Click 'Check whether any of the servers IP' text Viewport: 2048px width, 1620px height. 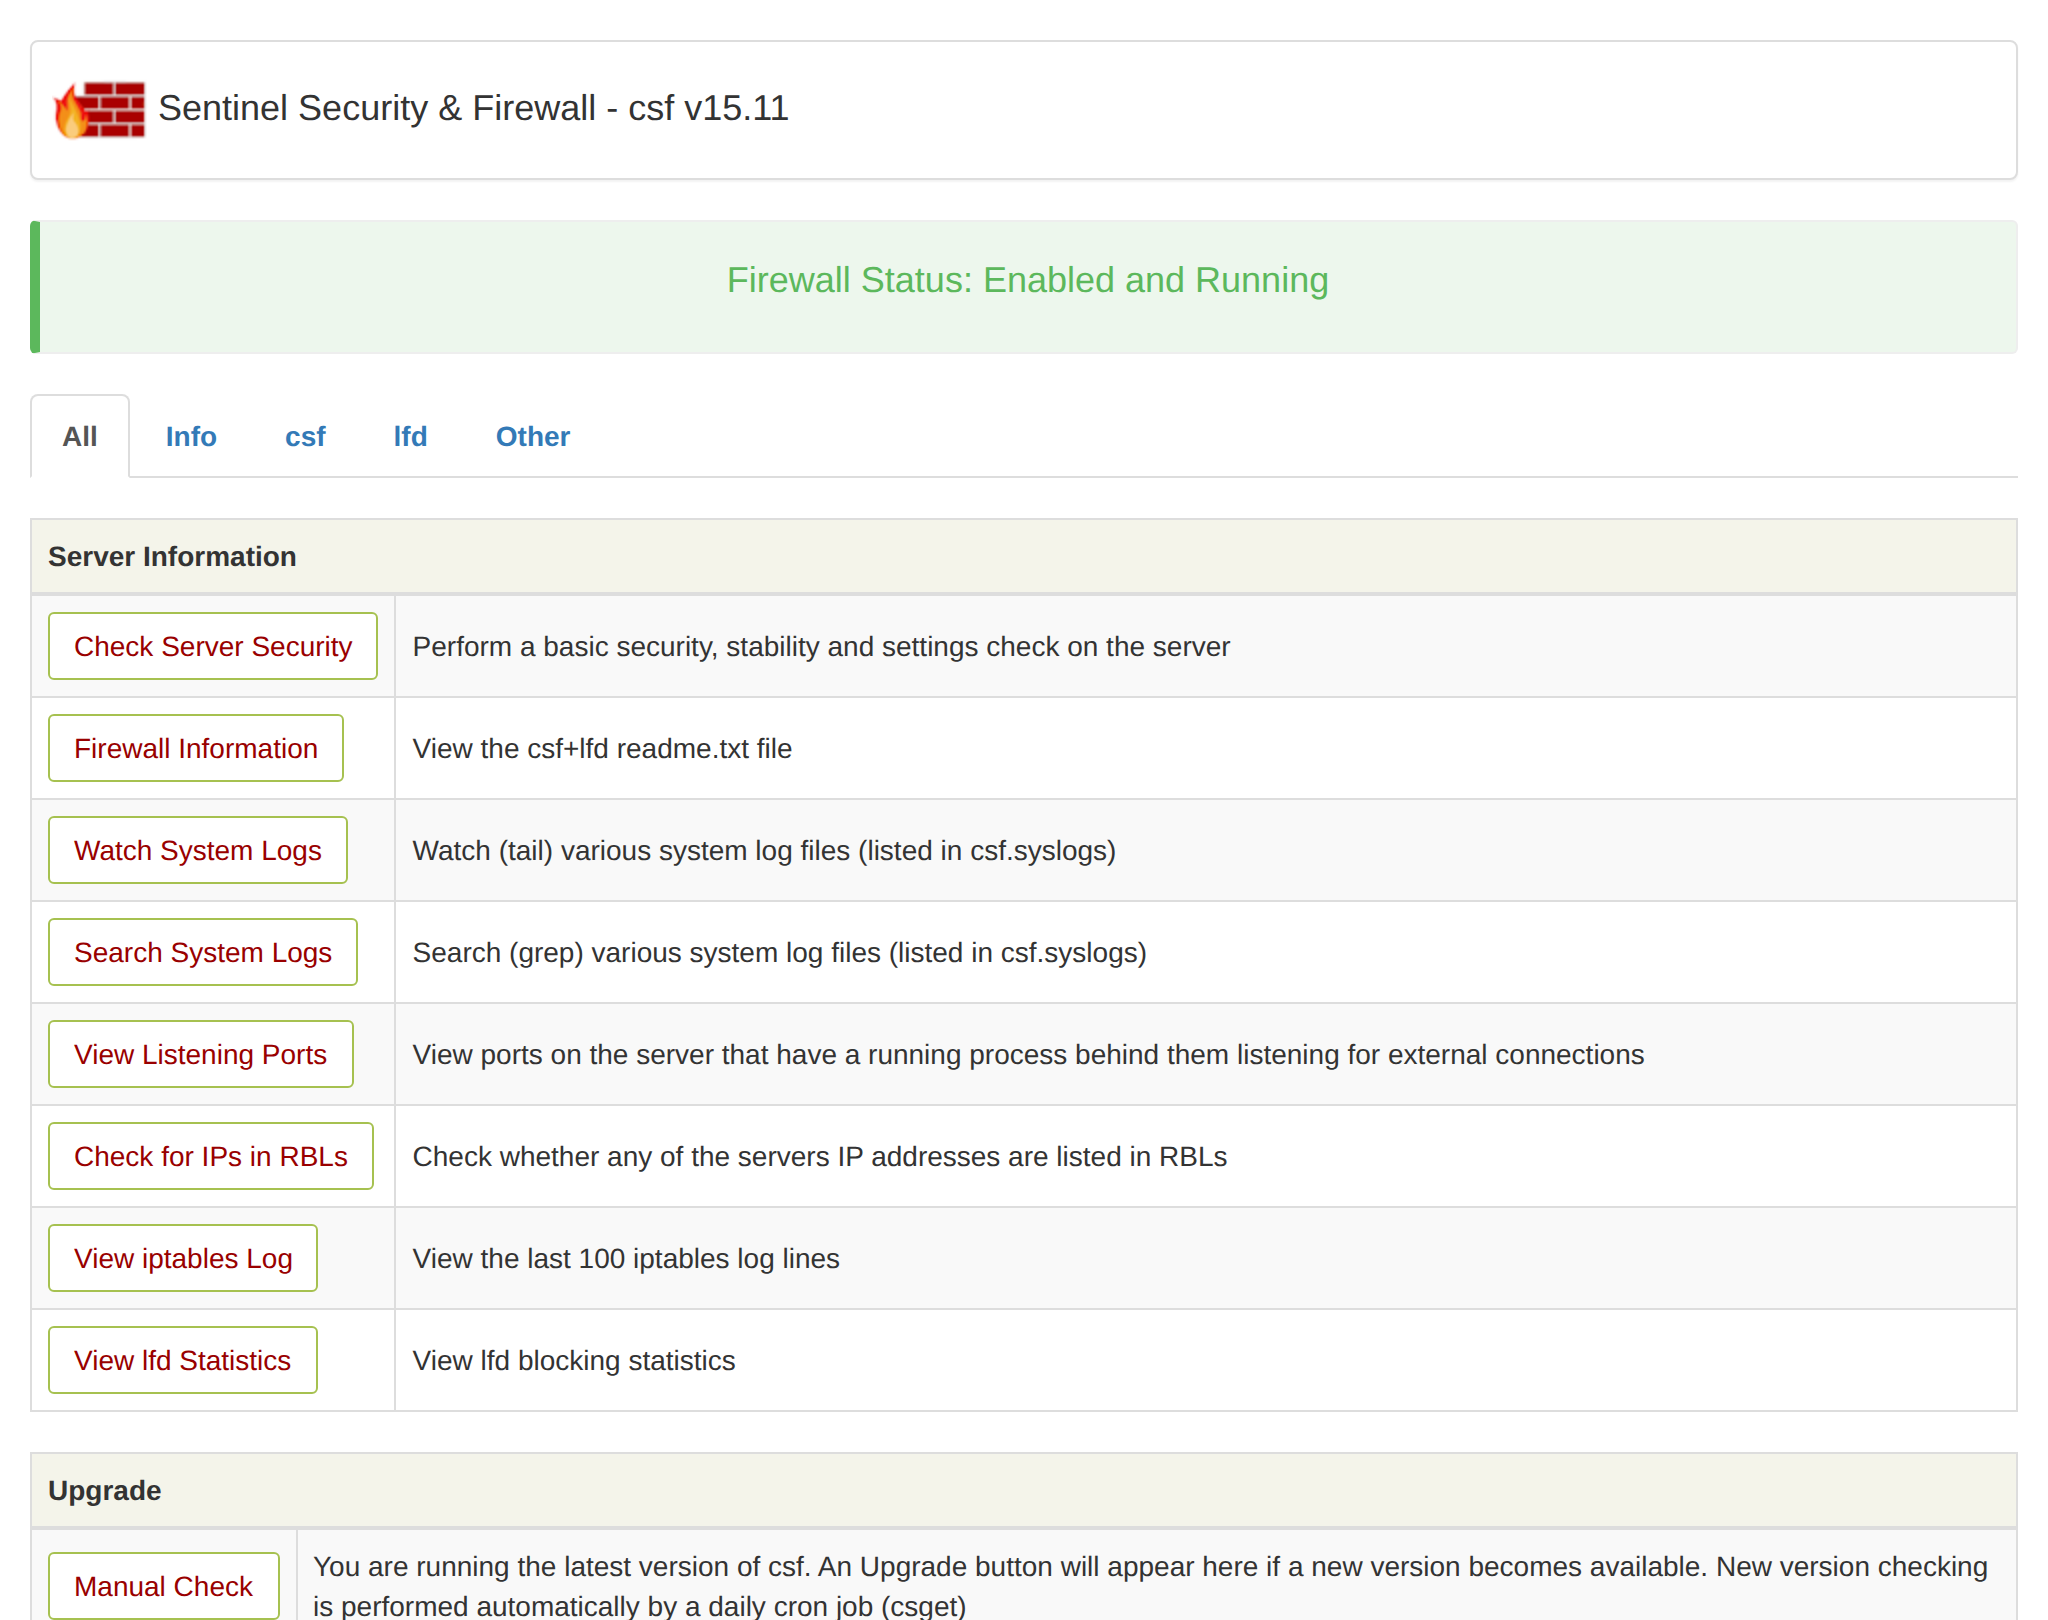click(x=820, y=1156)
